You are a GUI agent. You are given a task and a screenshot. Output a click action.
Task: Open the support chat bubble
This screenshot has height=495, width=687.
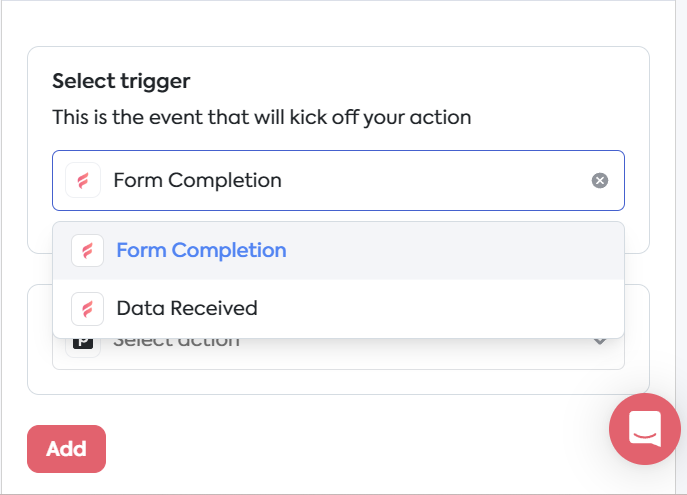click(x=645, y=429)
